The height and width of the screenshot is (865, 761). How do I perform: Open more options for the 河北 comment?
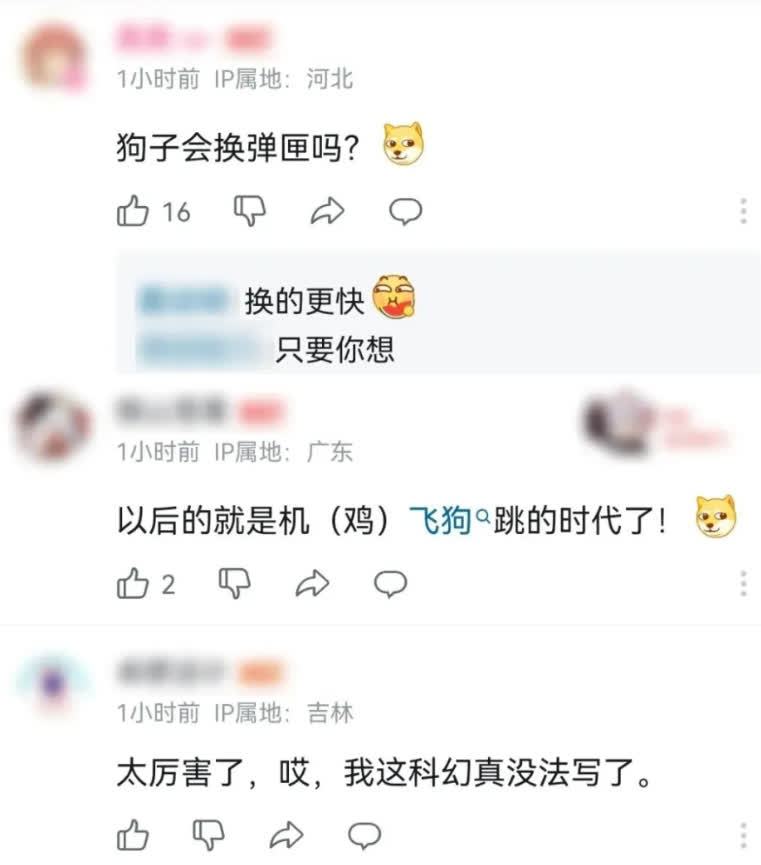click(743, 211)
